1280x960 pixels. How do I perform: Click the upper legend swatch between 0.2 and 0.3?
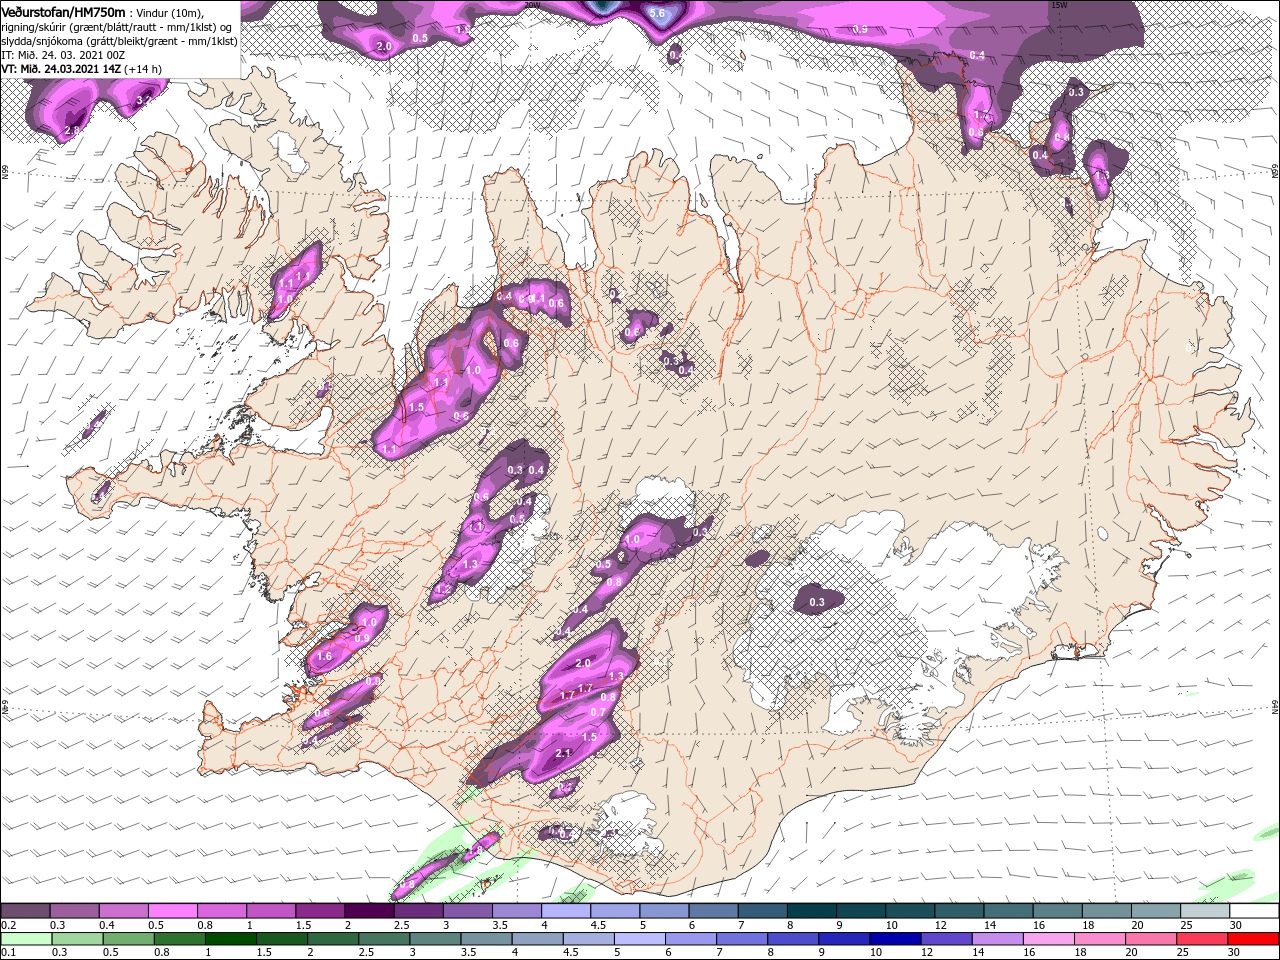(25, 911)
